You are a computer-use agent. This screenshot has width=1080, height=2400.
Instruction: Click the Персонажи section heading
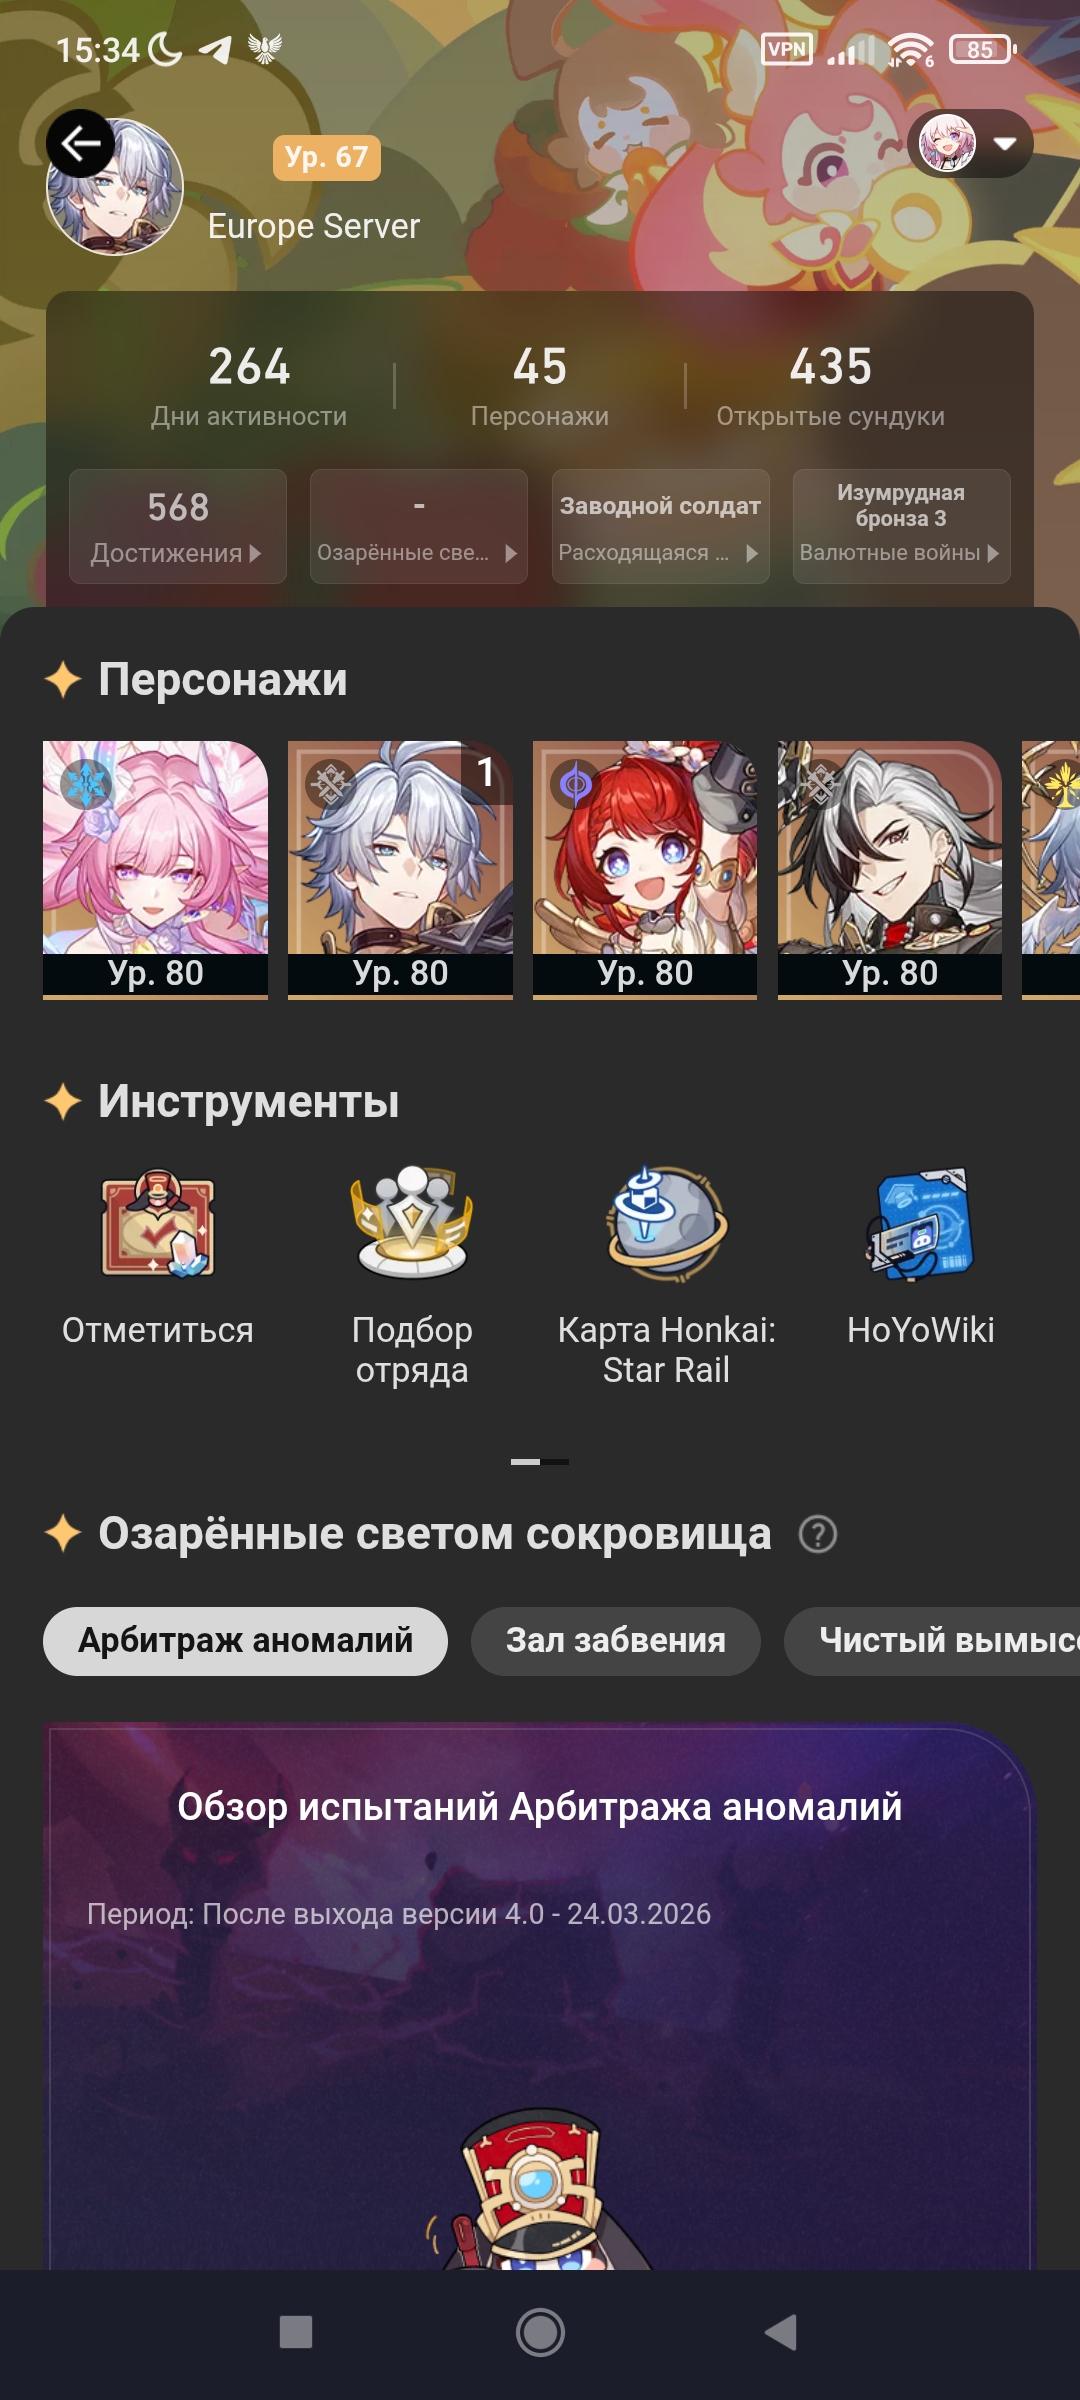tap(222, 680)
